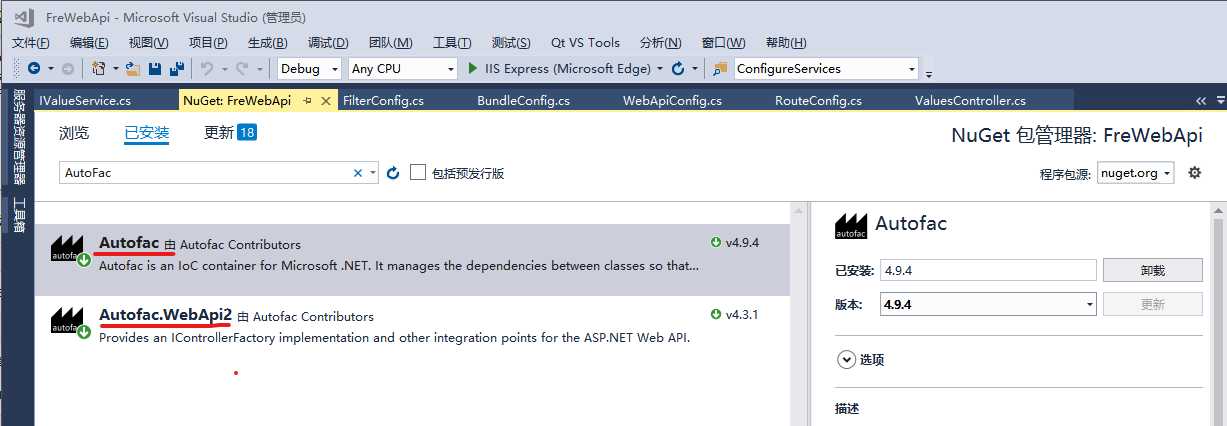Open the 文件(F) menu
Image resolution: width=1227 pixels, height=426 pixels.
pyautogui.click(x=31, y=42)
